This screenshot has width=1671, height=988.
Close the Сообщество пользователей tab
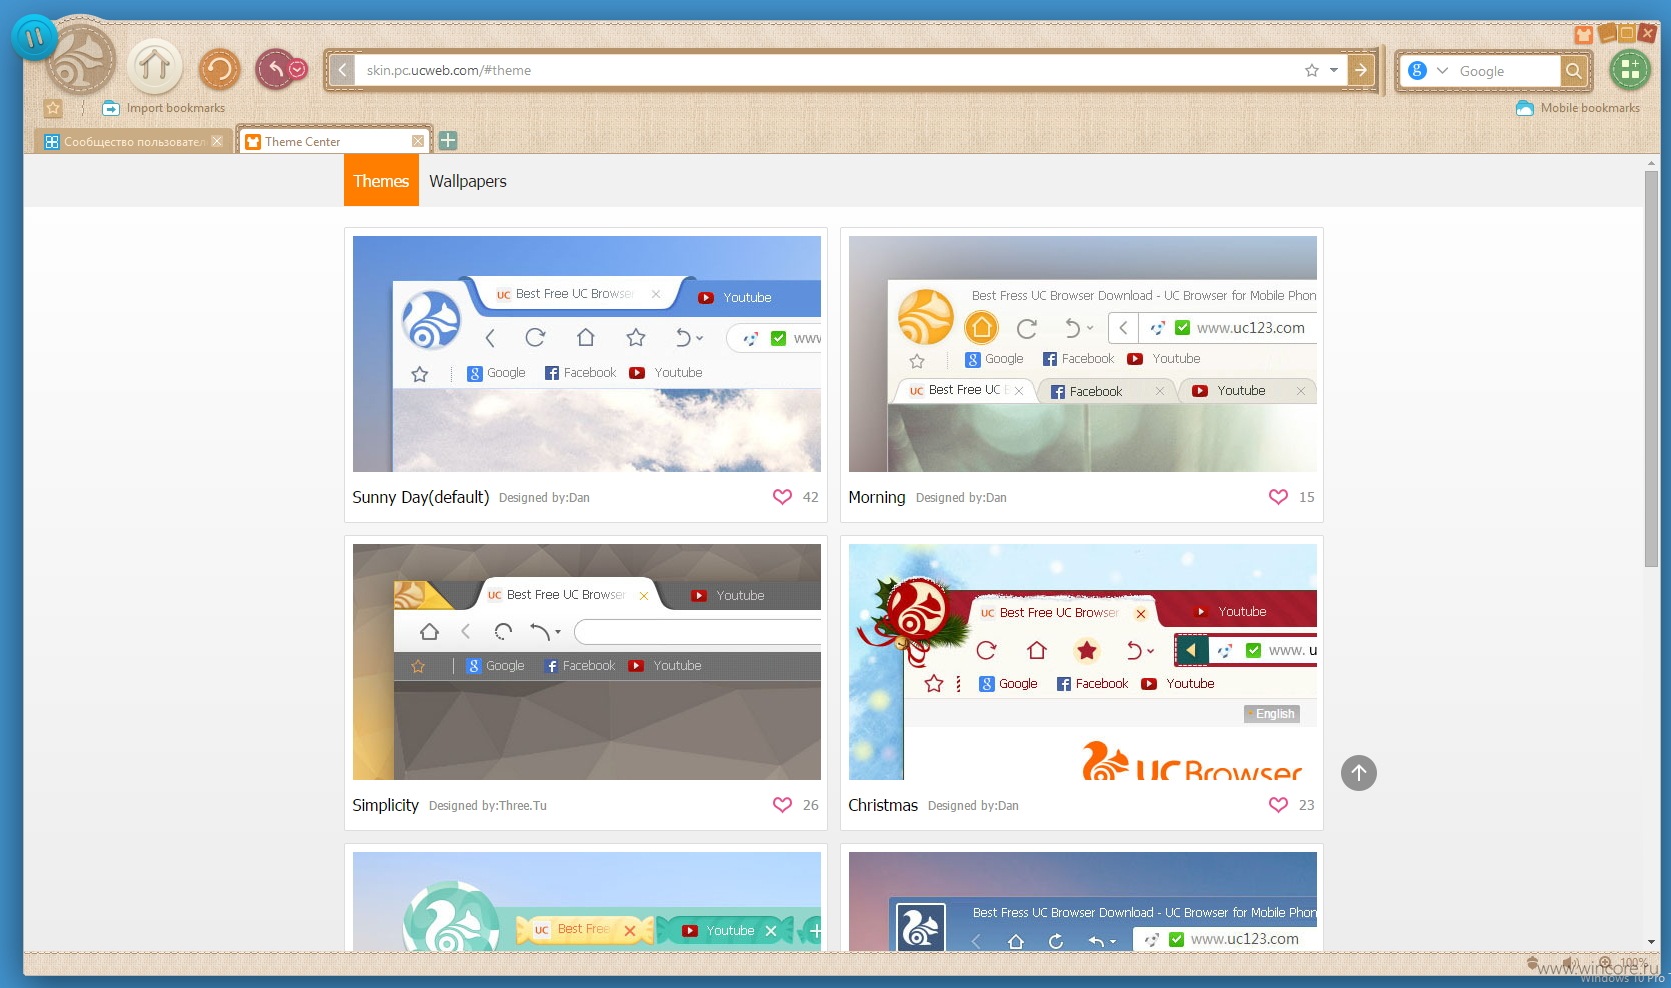tap(217, 141)
